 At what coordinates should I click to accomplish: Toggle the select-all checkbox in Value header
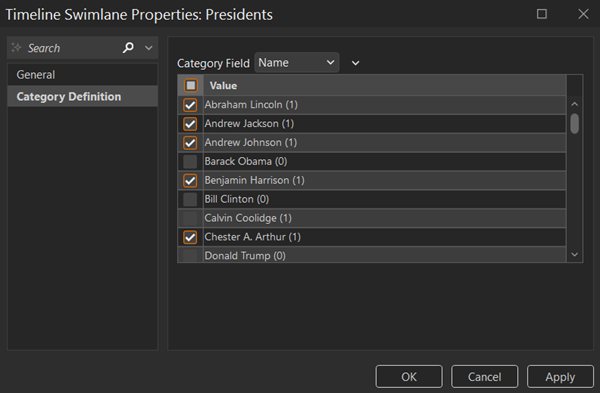(191, 85)
